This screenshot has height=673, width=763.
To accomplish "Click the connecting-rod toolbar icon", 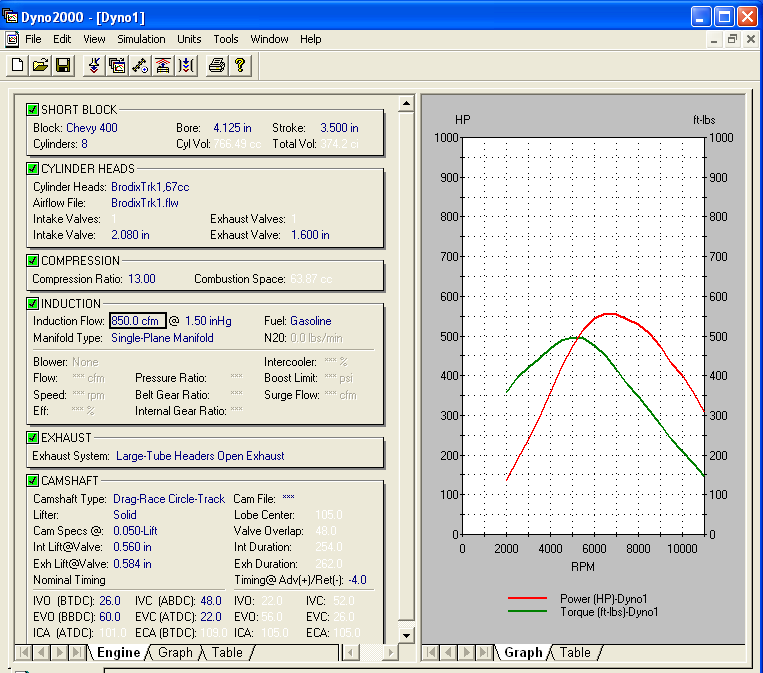I will [x=140, y=65].
